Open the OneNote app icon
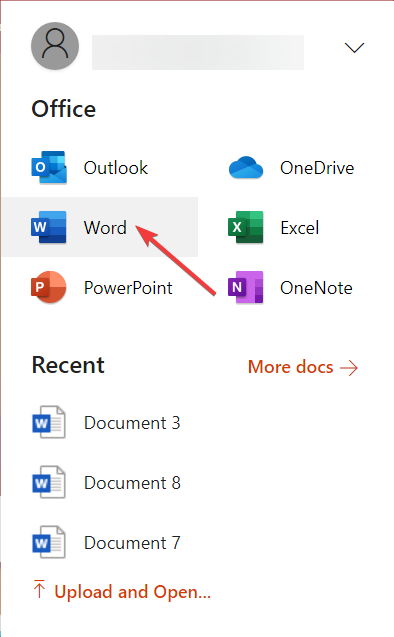The image size is (394, 637). 246,287
